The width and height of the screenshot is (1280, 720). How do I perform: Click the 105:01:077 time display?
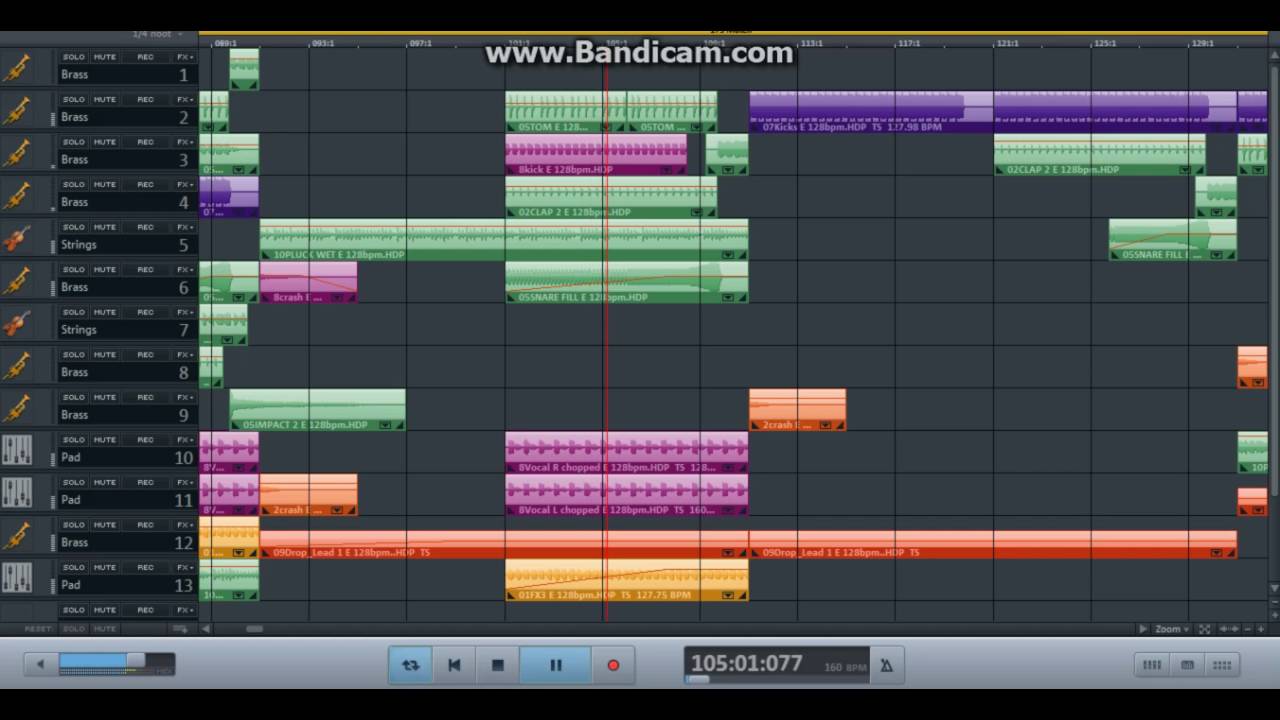[x=747, y=663]
